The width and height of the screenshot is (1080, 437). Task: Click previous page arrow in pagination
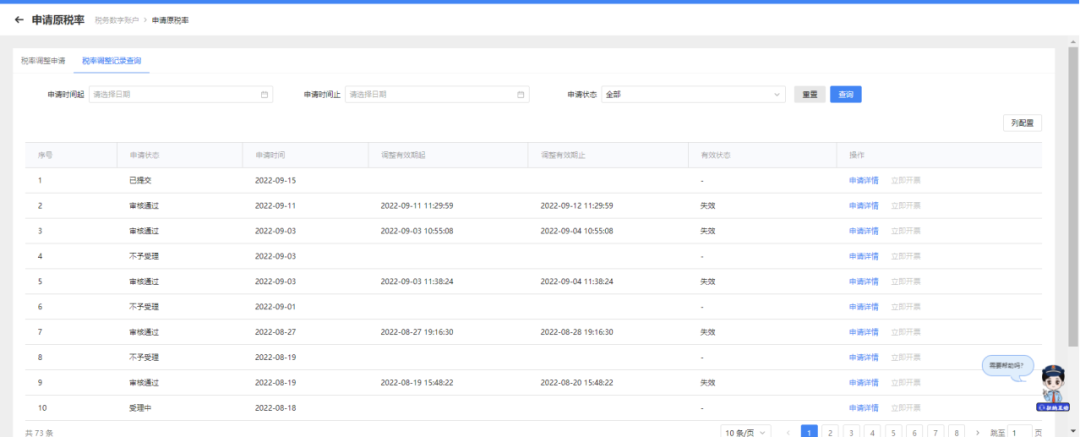[789, 432]
